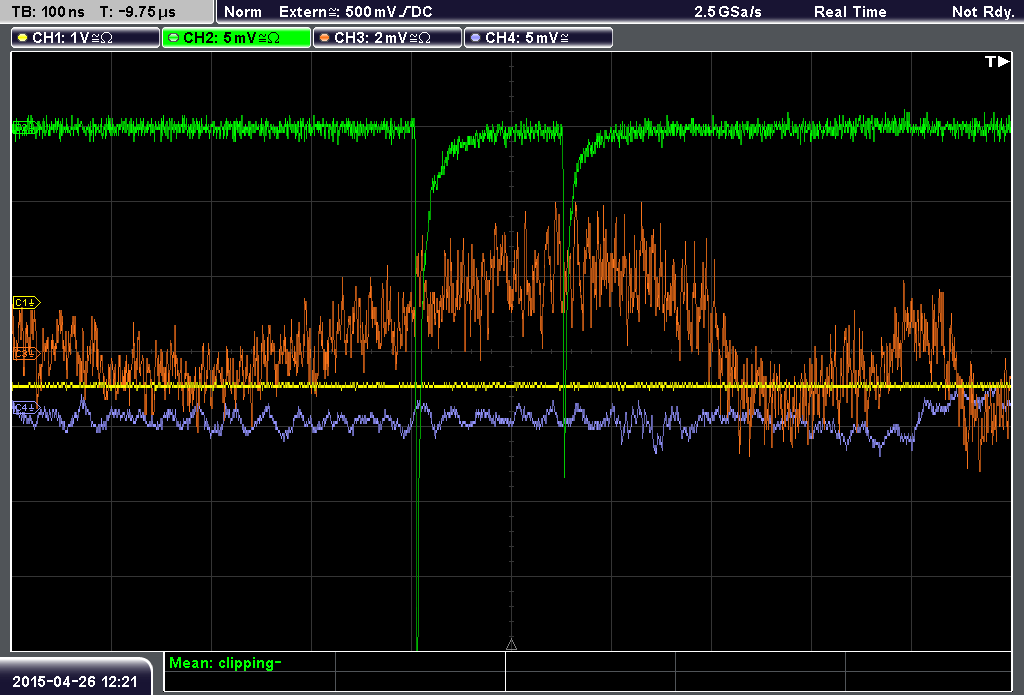Click the TB: 100 ns time base readout
The height and width of the screenshot is (695, 1024).
point(48,12)
